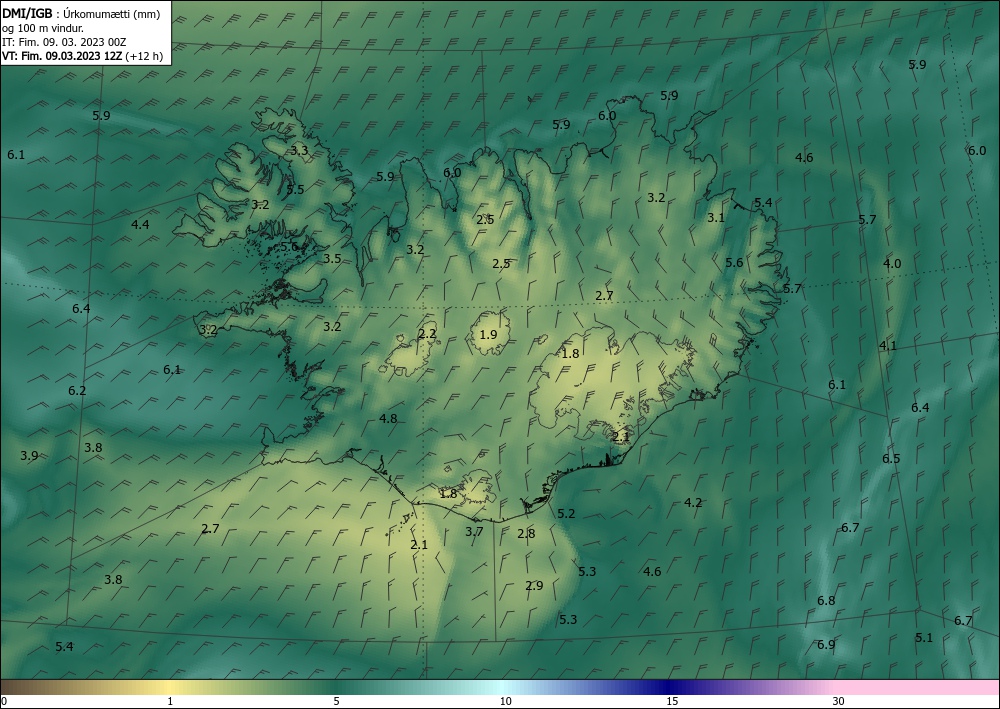Click the 3.7 value on the south coast
1000x709 pixels.
click(x=474, y=531)
